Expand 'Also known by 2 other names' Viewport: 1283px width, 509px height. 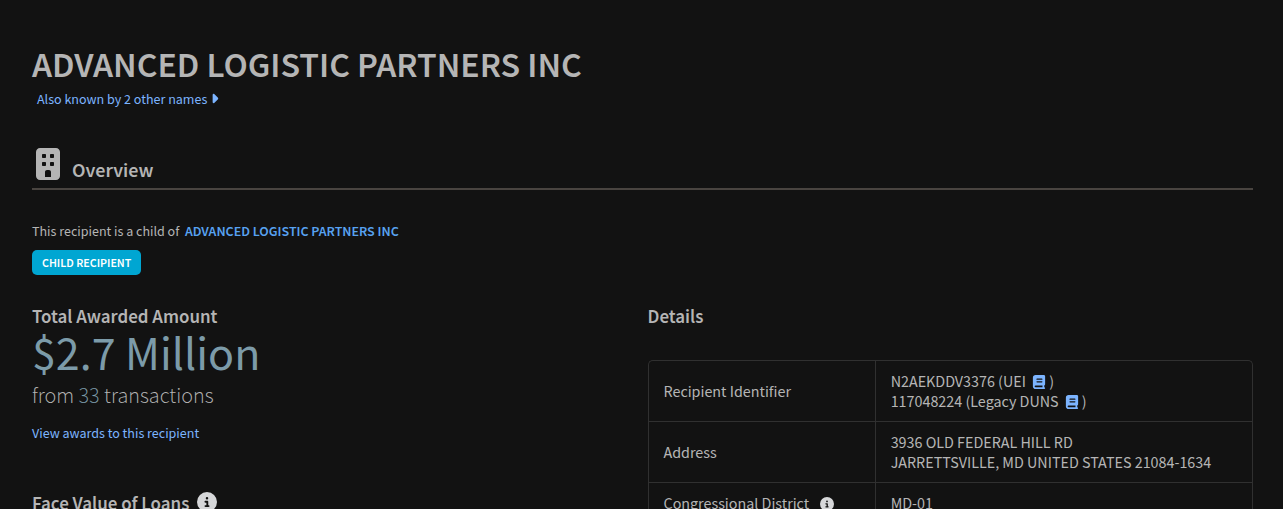tap(127, 100)
